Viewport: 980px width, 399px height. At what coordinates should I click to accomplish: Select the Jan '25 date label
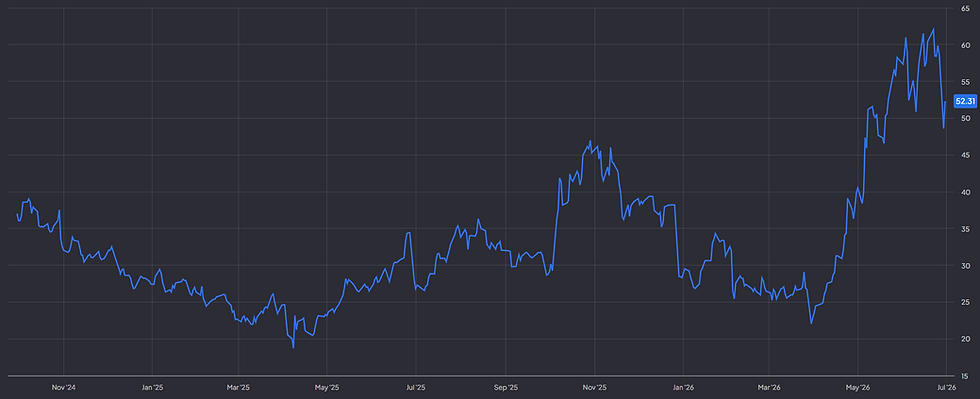tap(152, 388)
